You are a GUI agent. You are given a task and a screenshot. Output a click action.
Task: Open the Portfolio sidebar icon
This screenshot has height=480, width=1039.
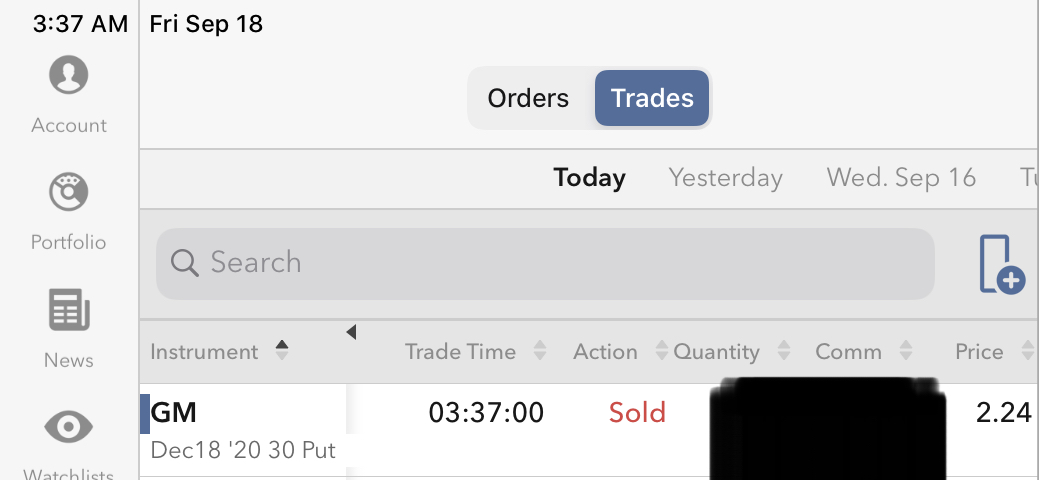pyautogui.click(x=68, y=192)
